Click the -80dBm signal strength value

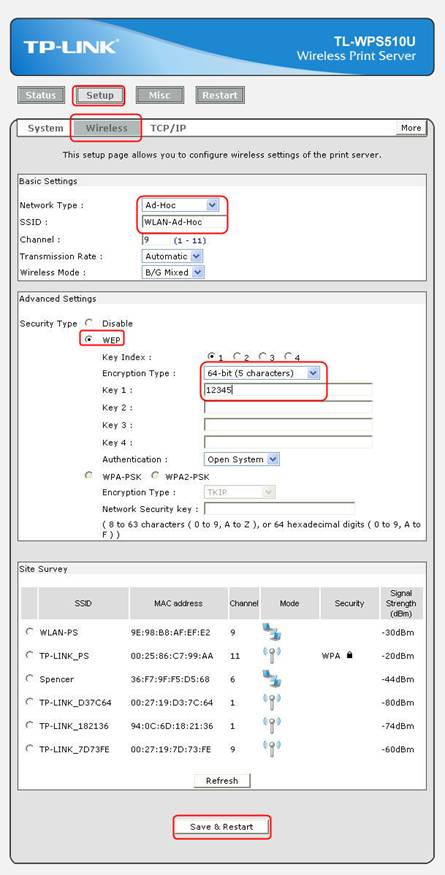coord(400,703)
